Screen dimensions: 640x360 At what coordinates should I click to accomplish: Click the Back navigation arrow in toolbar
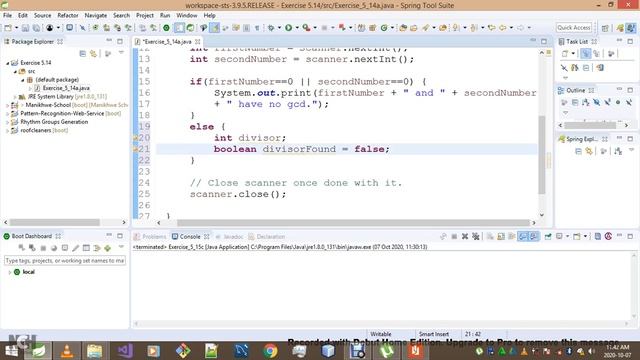tap(502, 28)
